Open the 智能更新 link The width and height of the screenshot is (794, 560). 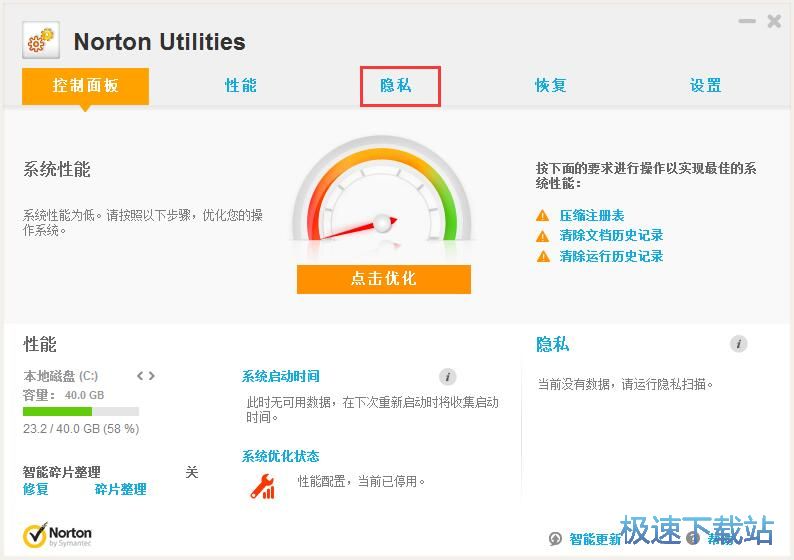click(595, 539)
